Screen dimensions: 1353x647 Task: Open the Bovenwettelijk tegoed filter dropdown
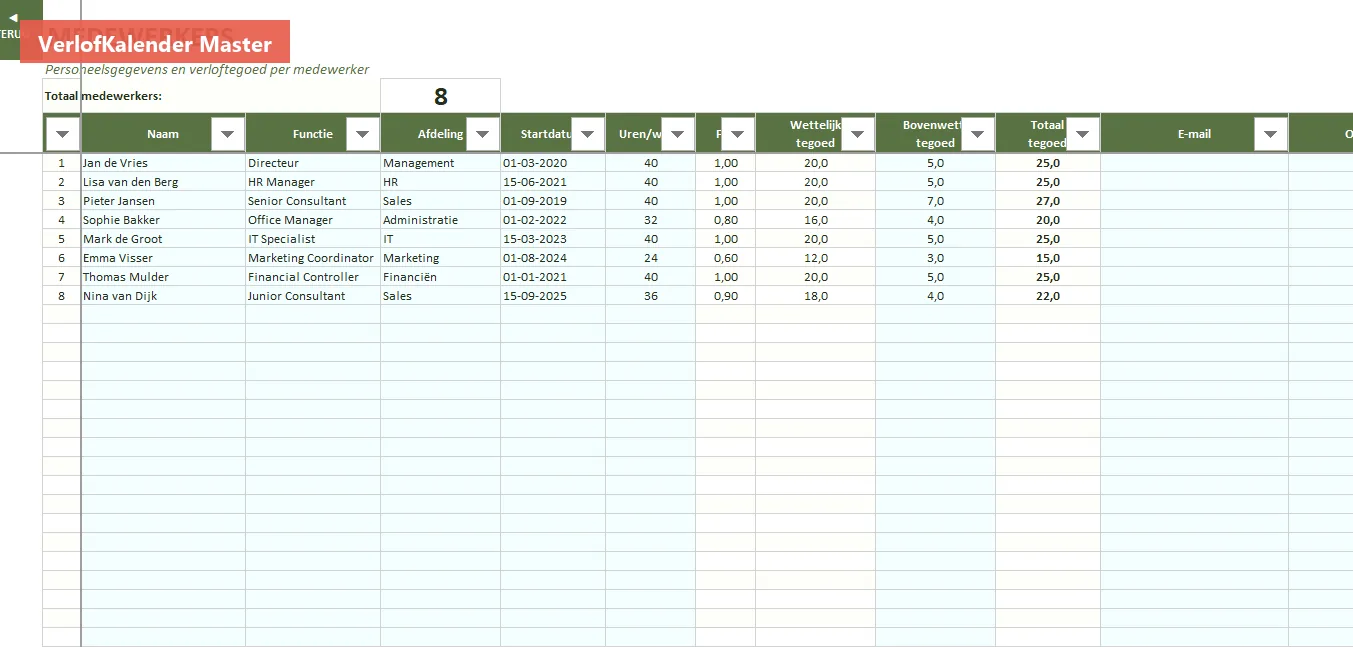coord(978,133)
